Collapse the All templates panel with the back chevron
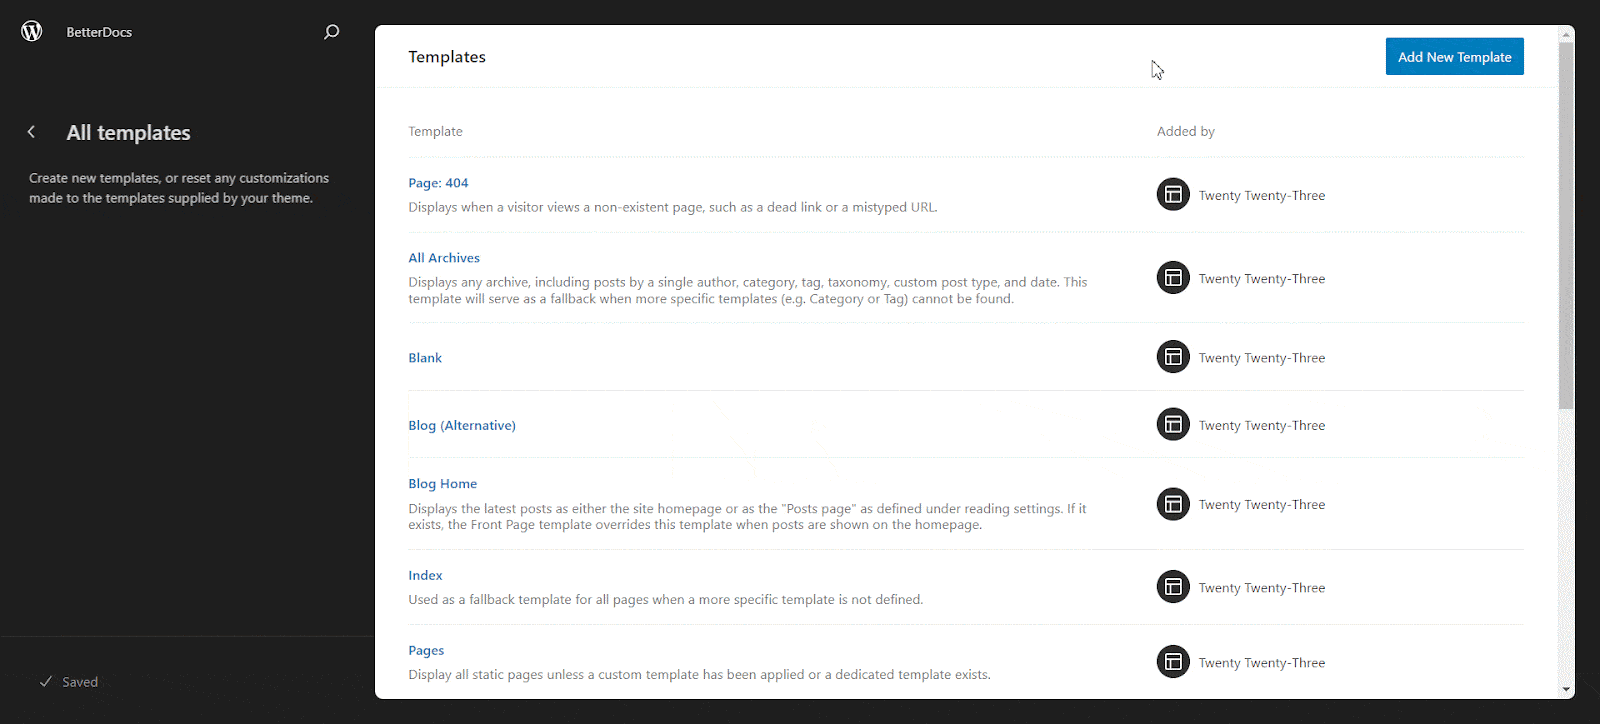Image resolution: width=1600 pixels, height=724 pixels. point(31,131)
